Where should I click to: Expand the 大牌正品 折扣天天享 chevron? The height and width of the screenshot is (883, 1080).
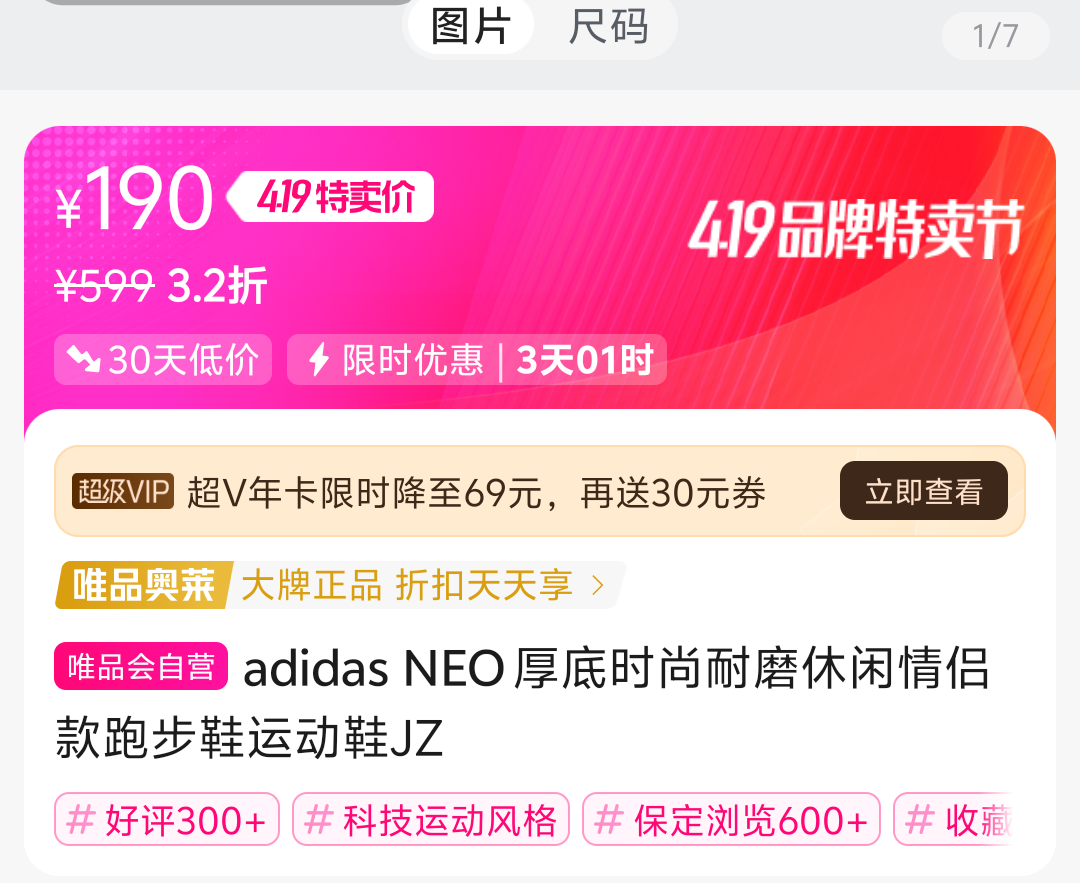(598, 585)
